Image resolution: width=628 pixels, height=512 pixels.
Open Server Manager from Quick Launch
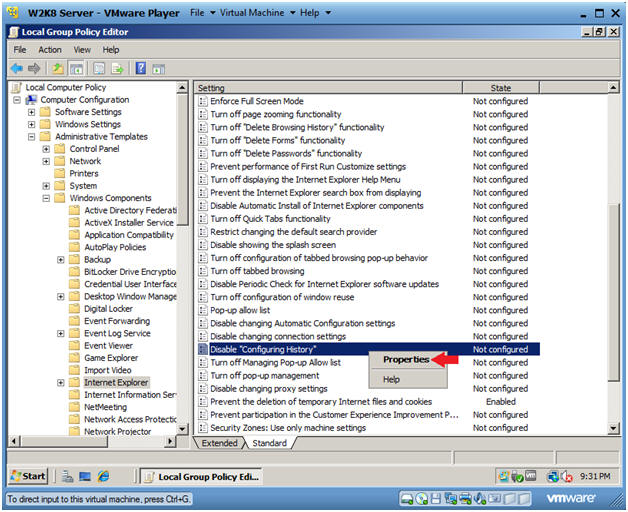pos(67,476)
